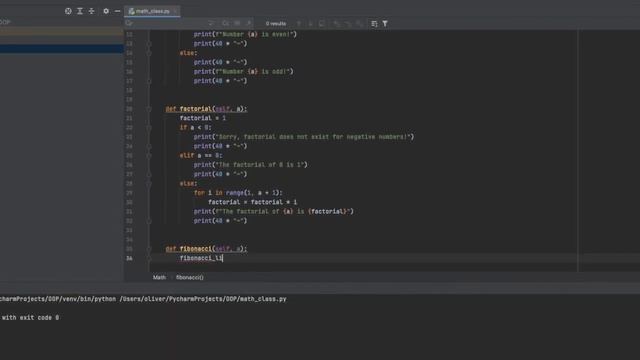Screen dimensions: 640x360
Task: Collapse the 'elif a == 0:' fold marker
Action: point(149,156)
